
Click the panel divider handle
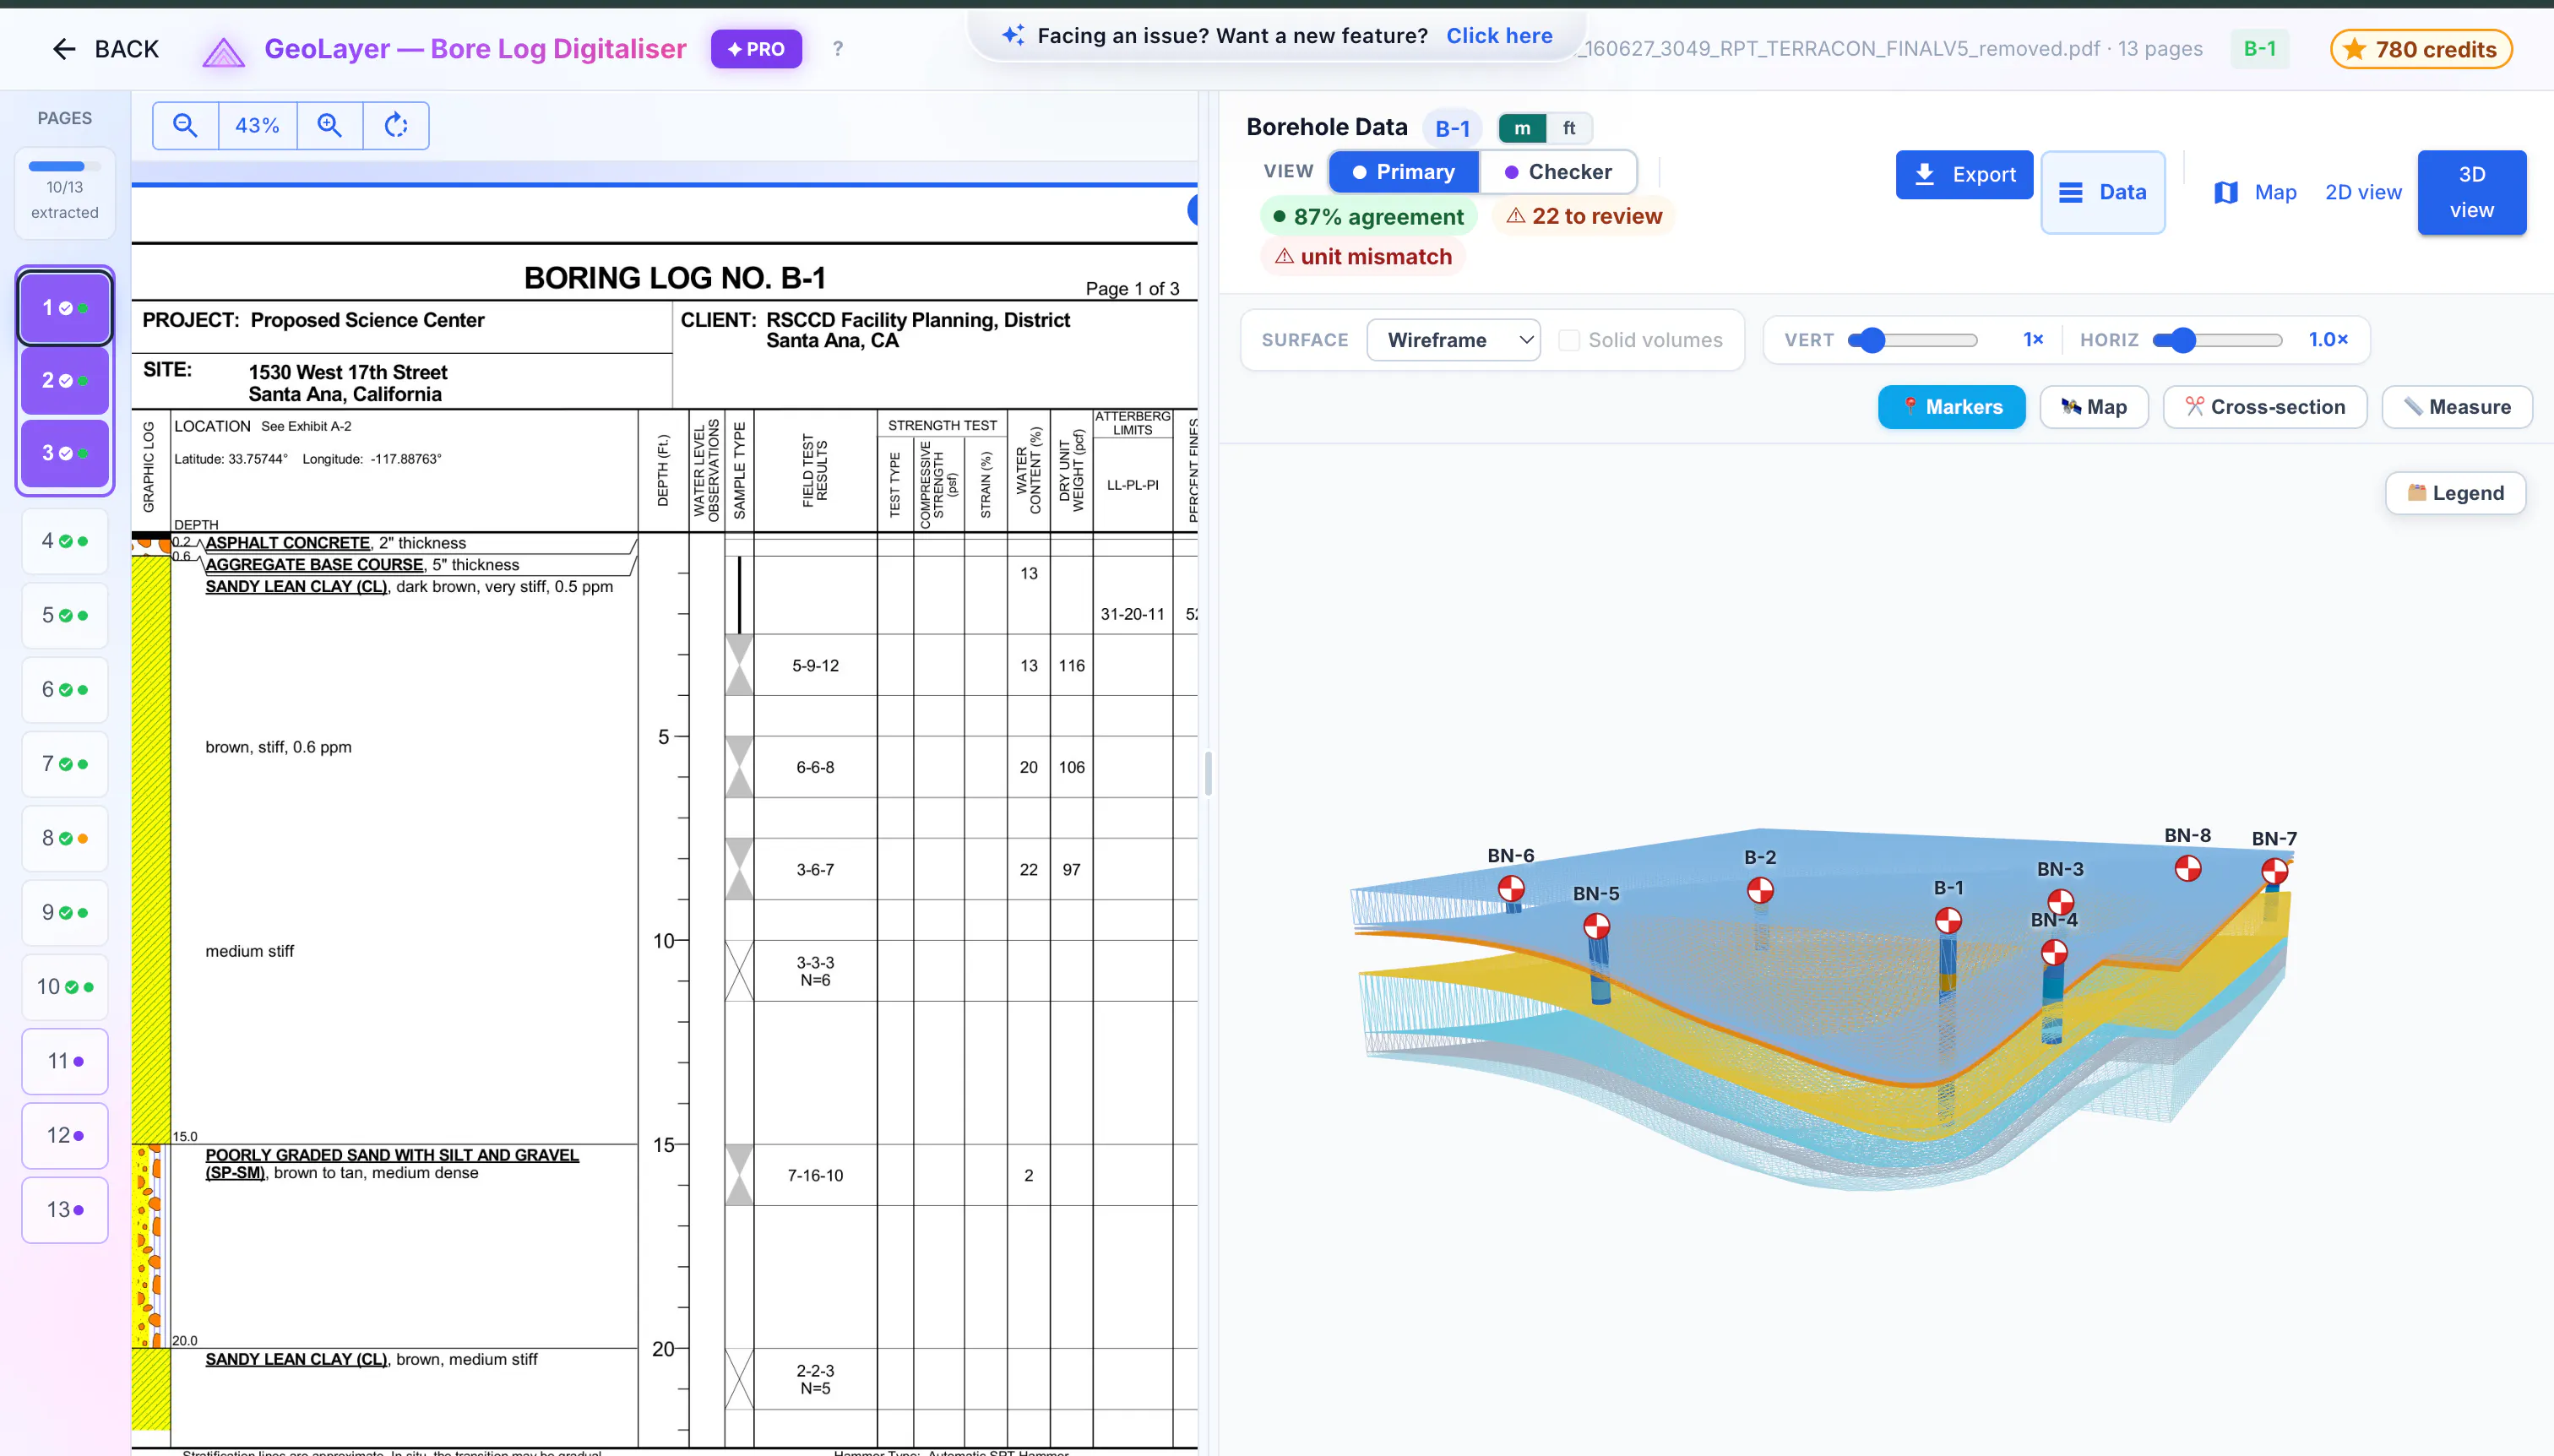pos(1208,773)
